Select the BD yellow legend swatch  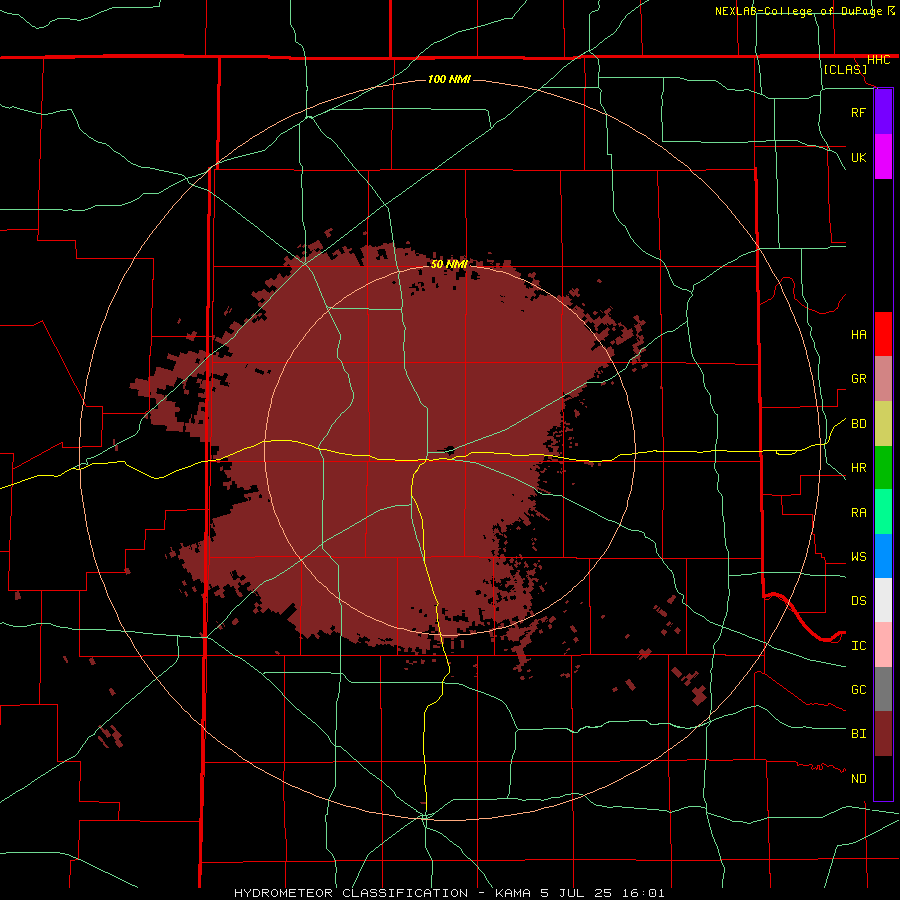tap(883, 424)
